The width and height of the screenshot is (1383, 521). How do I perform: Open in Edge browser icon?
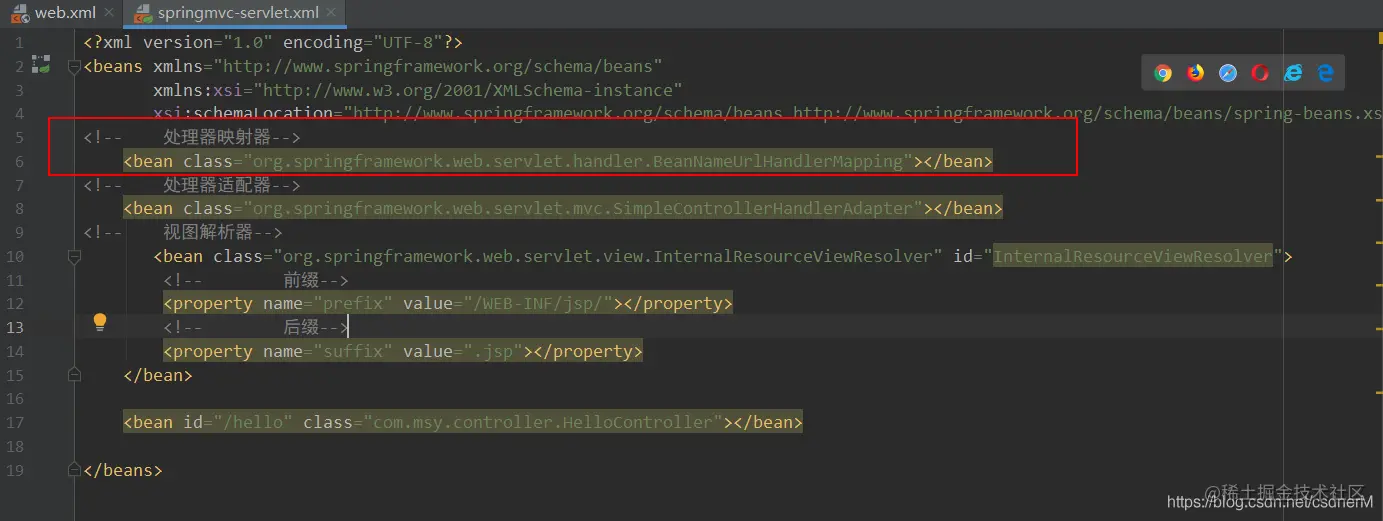pyautogui.click(x=1326, y=73)
